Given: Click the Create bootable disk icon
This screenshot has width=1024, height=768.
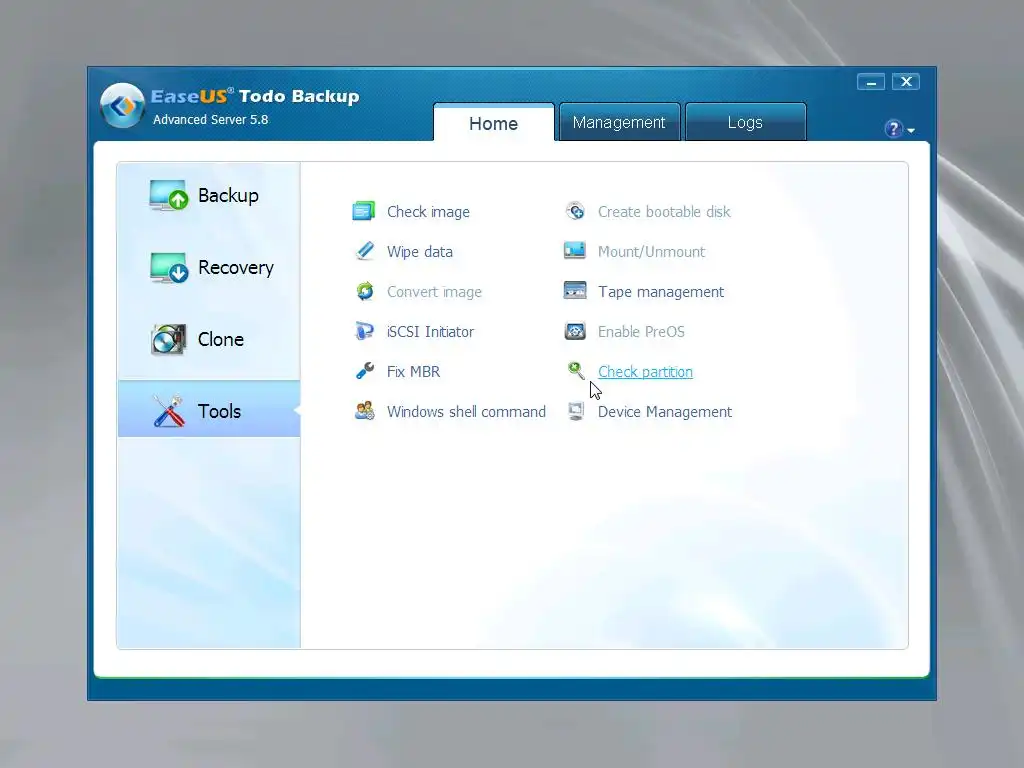Looking at the screenshot, I should (x=575, y=211).
